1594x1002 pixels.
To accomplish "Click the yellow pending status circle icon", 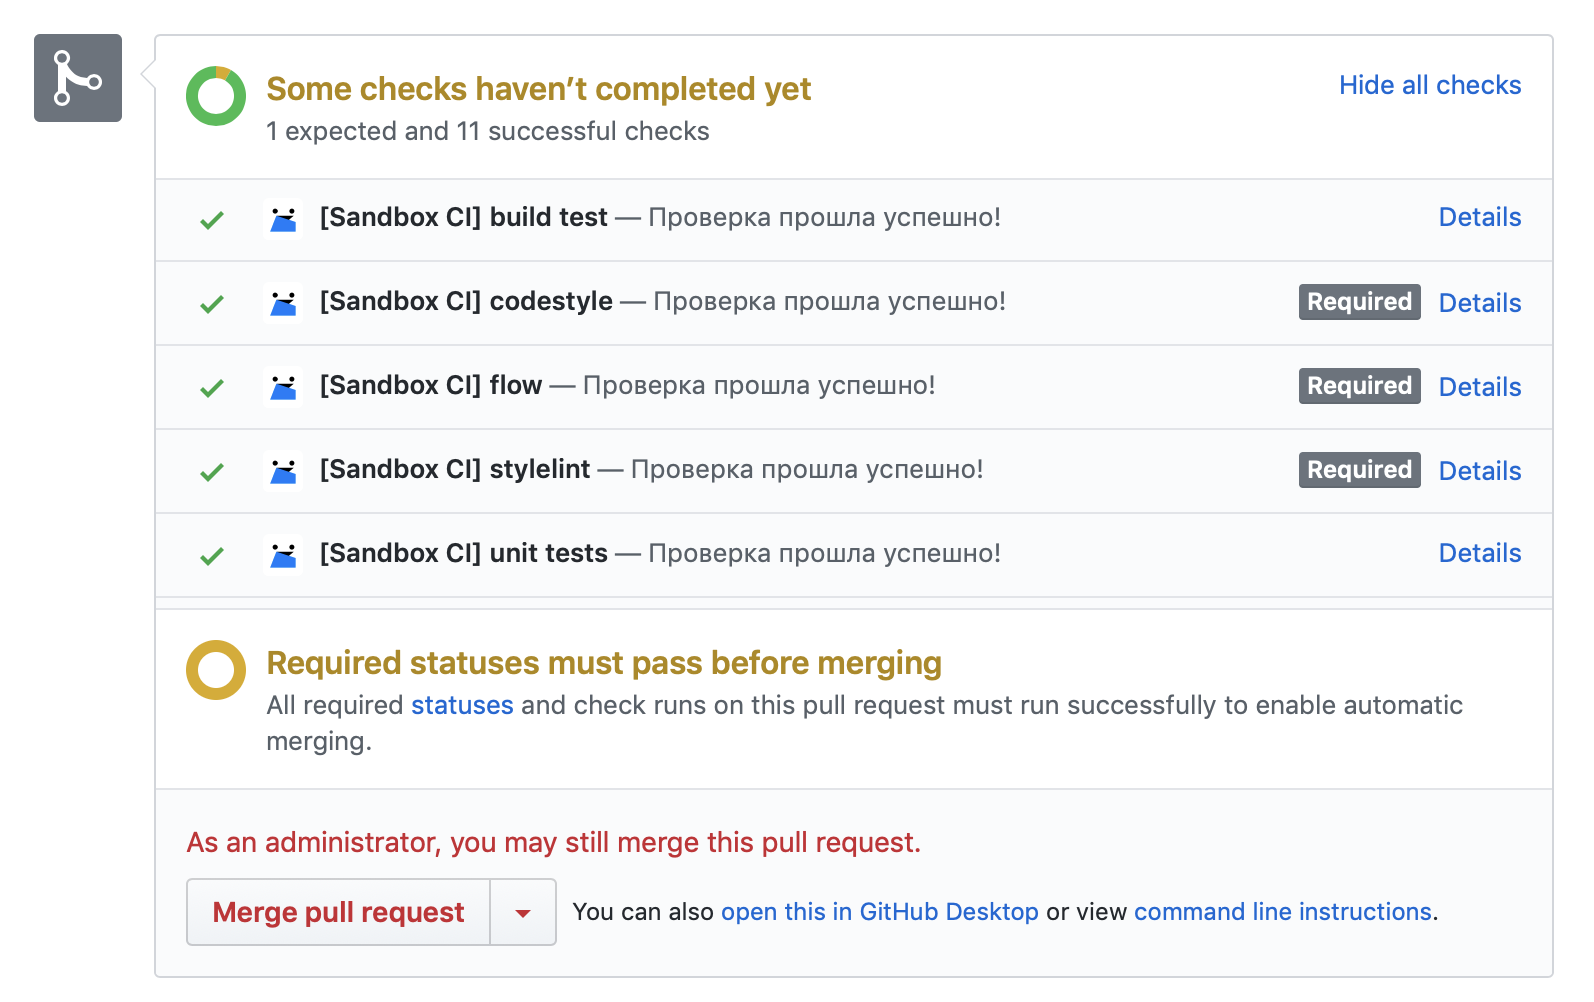I will point(216,670).
